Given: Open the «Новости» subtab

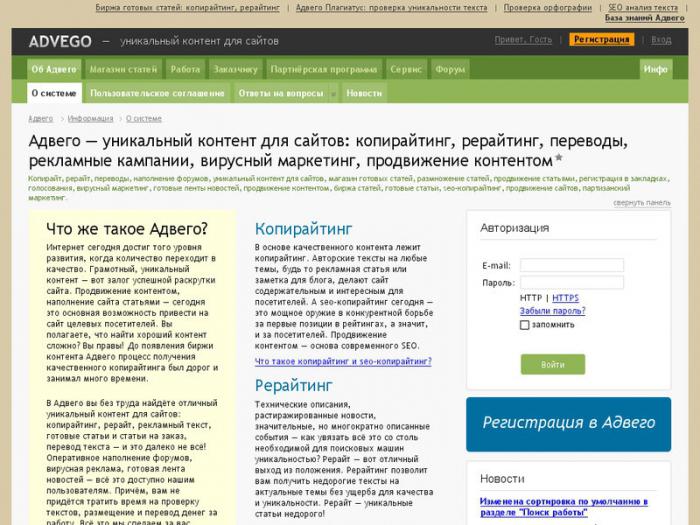Looking at the screenshot, I should (x=364, y=93).
